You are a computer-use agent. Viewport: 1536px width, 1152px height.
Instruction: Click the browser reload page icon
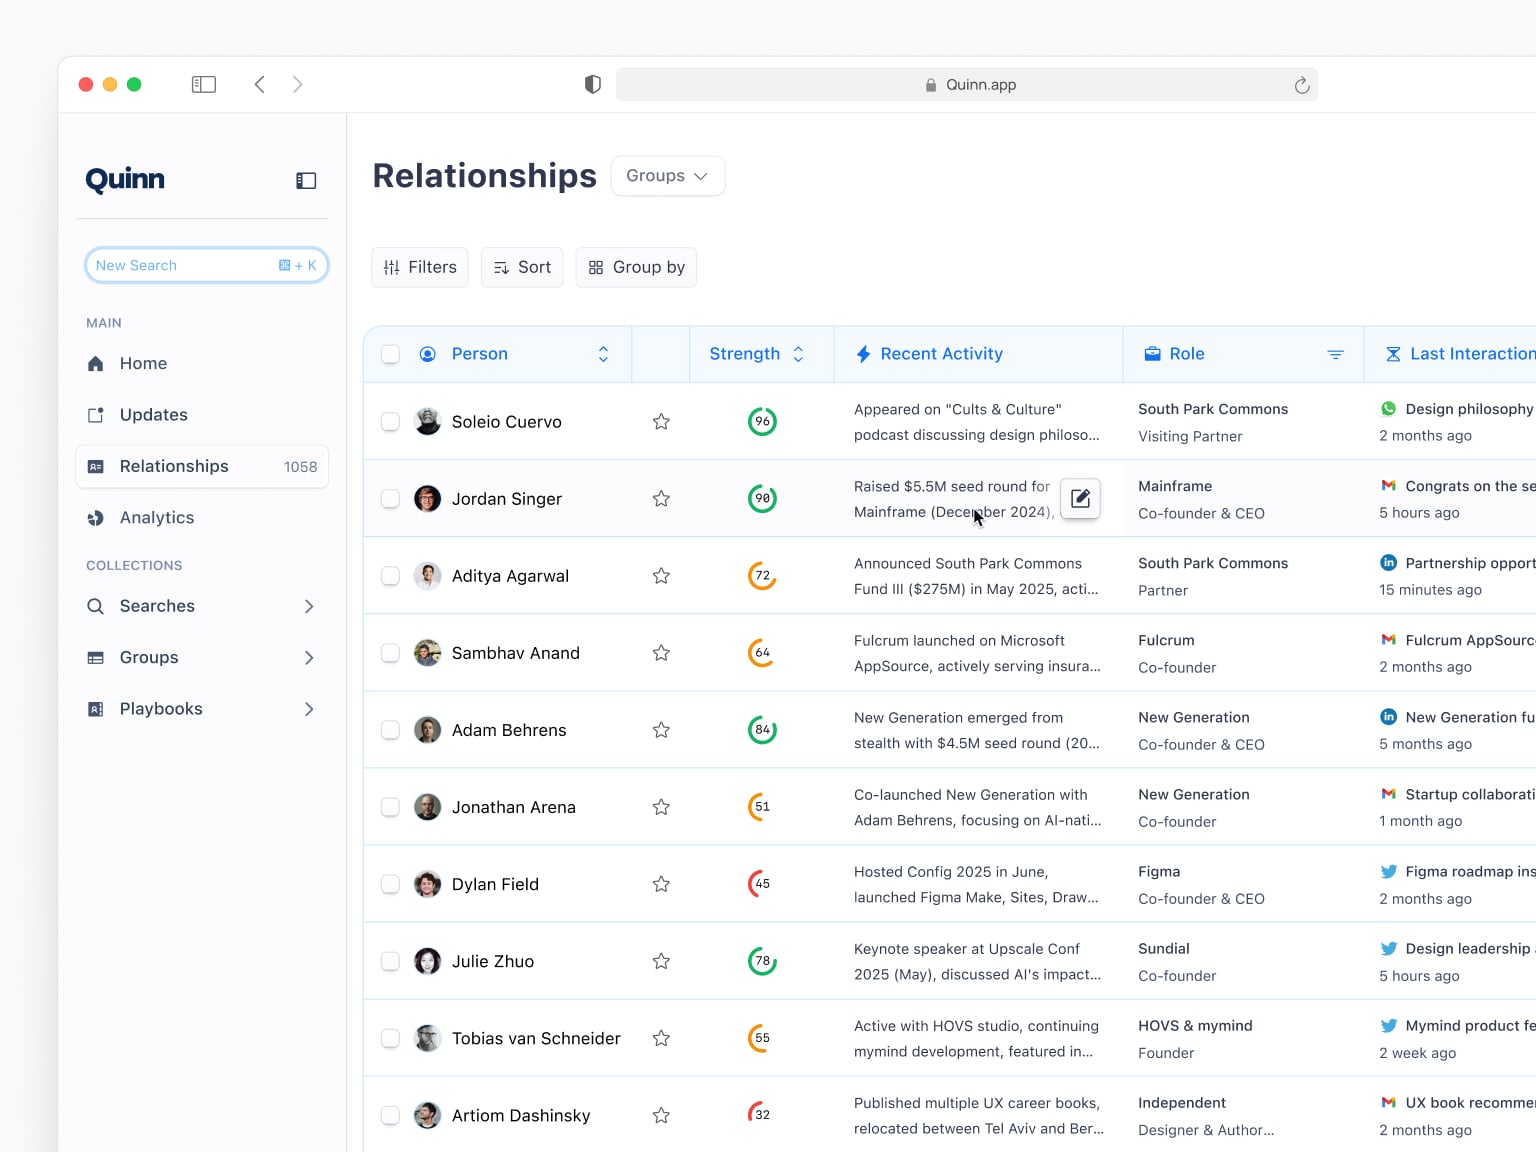coord(1301,85)
